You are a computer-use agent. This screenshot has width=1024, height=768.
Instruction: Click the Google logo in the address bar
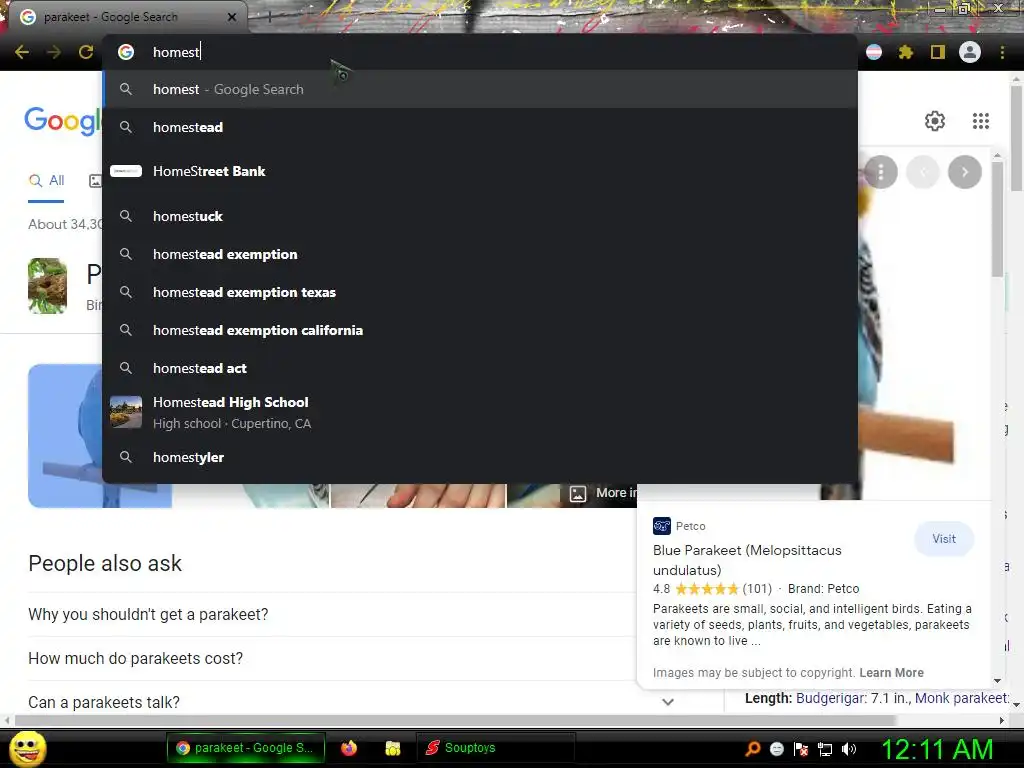coord(126,52)
